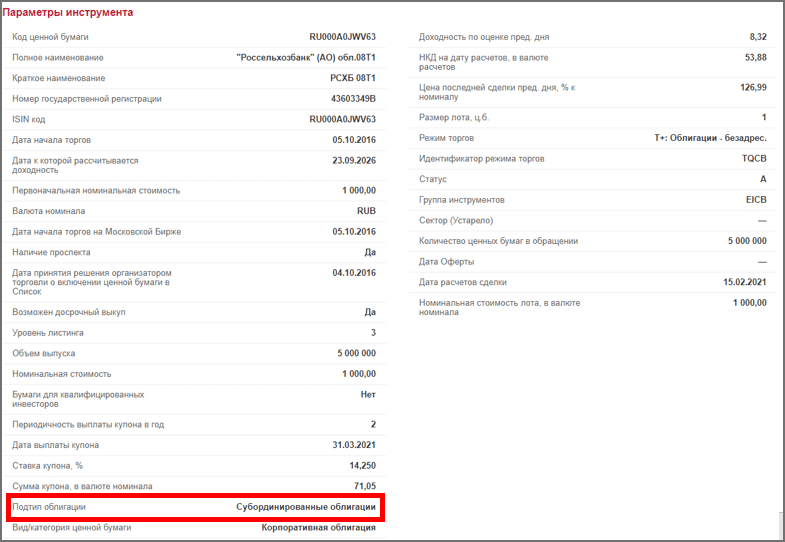This screenshot has width=785, height=542.
Task: Select coupon amount 71,05
Action: [364, 486]
